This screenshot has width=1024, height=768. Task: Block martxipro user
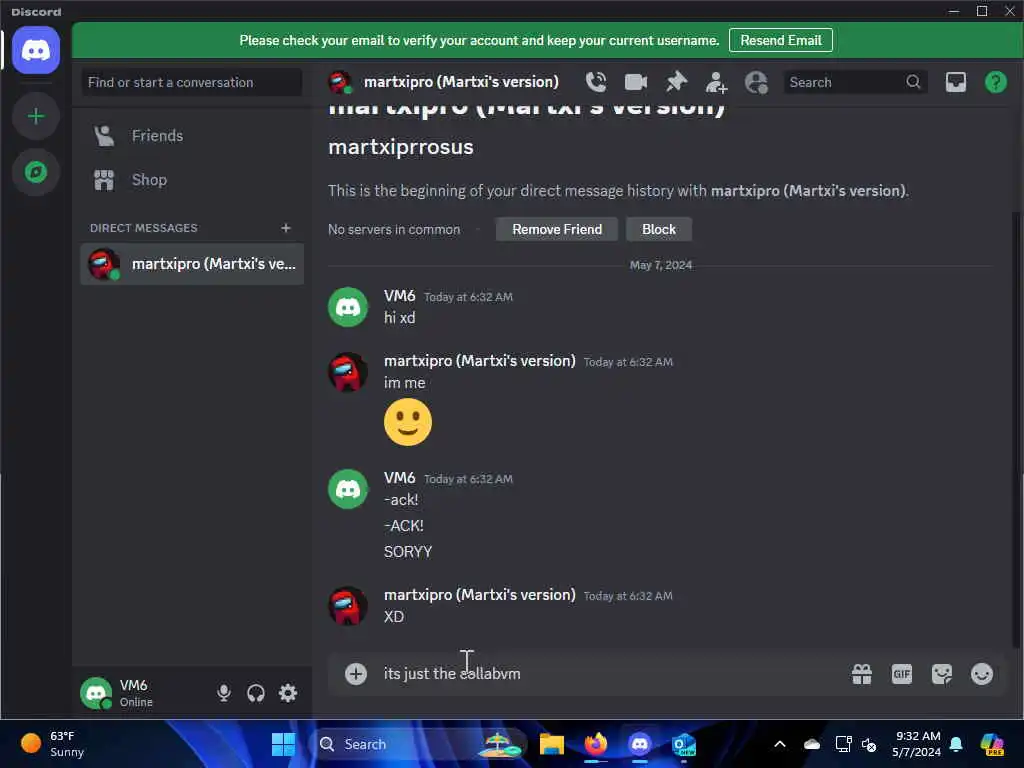[x=658, y=229]
